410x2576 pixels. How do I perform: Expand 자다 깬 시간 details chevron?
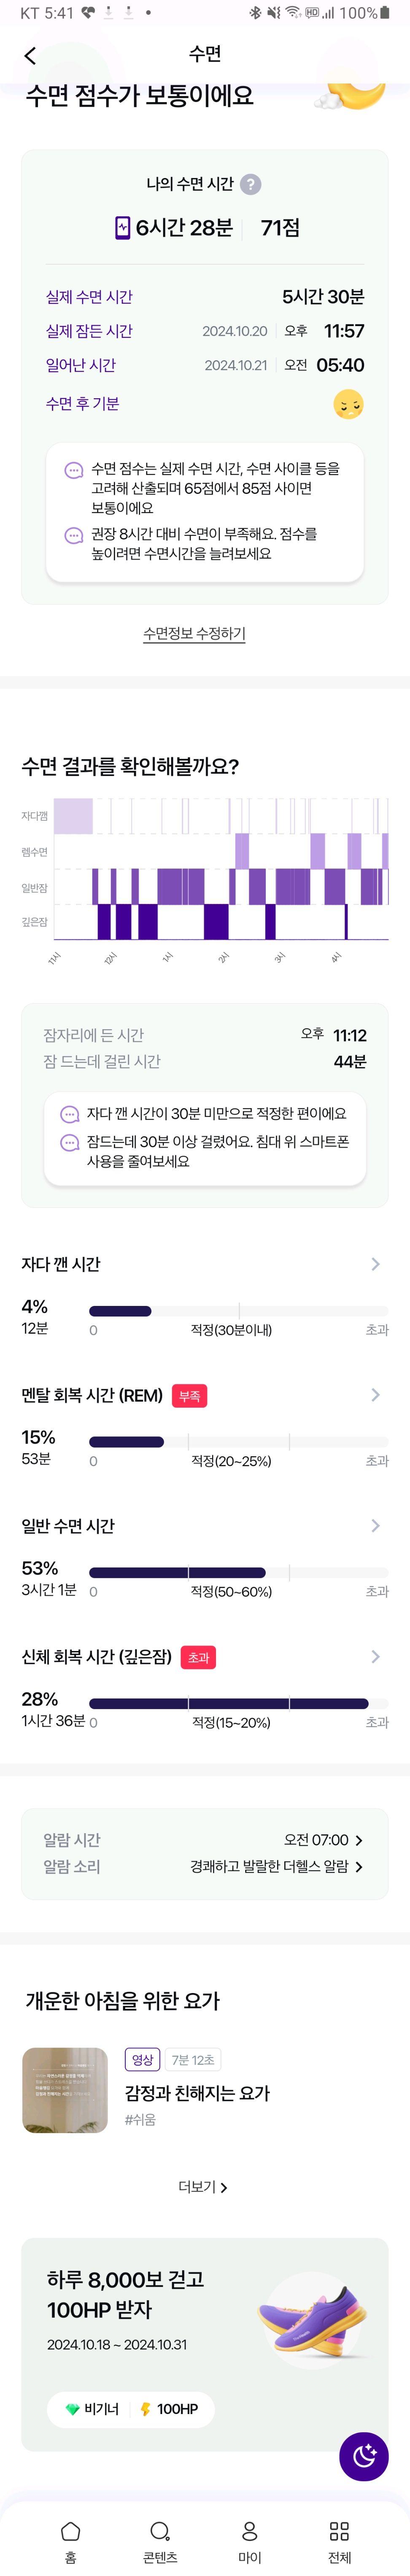point(375,1264)
